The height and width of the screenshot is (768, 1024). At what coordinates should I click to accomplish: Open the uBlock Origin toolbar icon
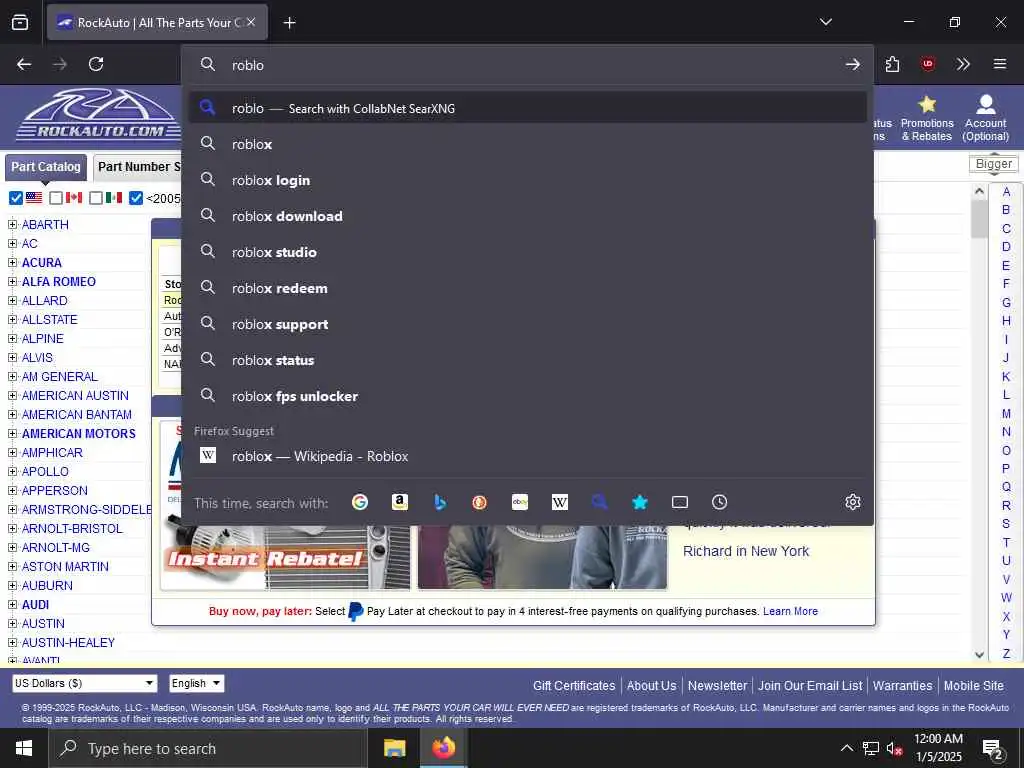[927, 64]
